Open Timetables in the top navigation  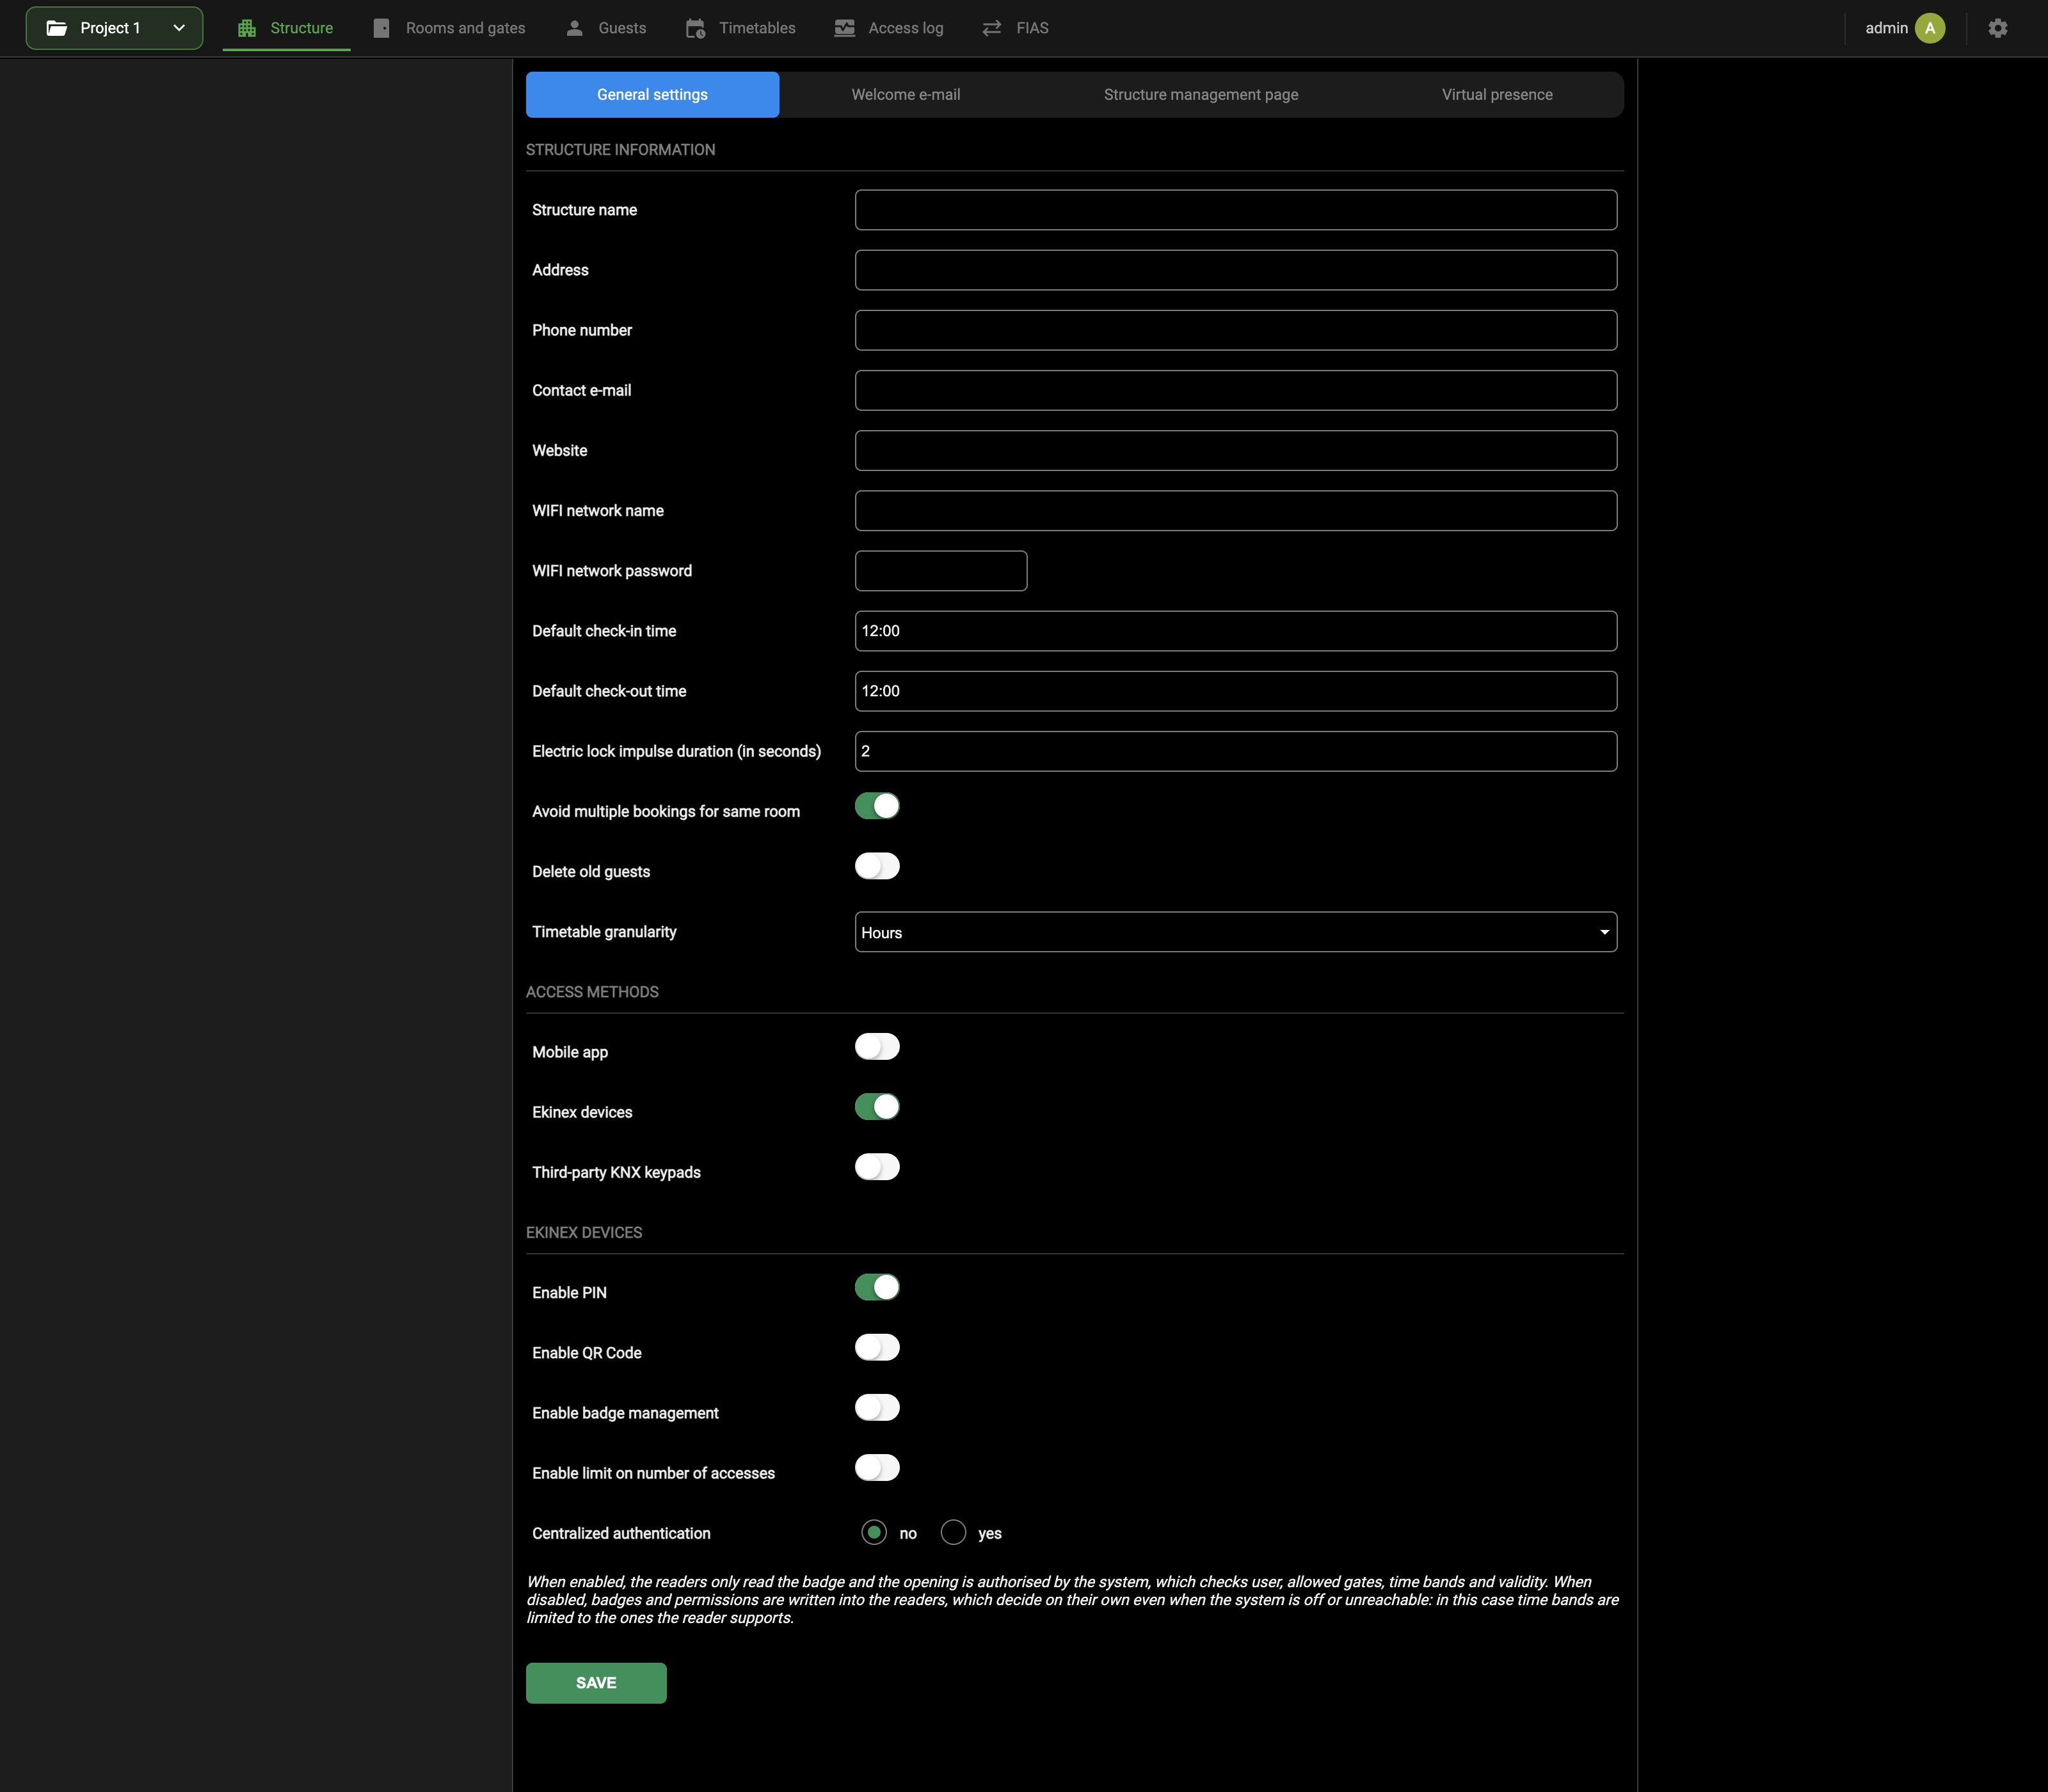(741, 28)
